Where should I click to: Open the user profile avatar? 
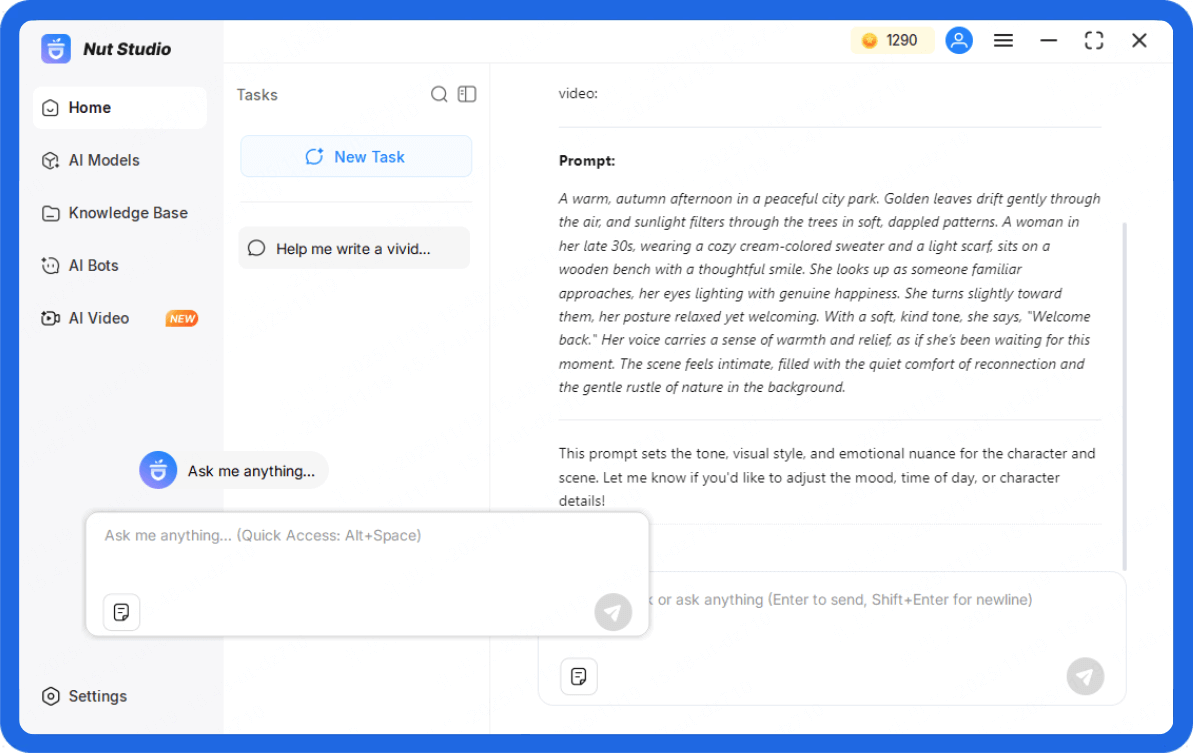(x=959, y=41)
